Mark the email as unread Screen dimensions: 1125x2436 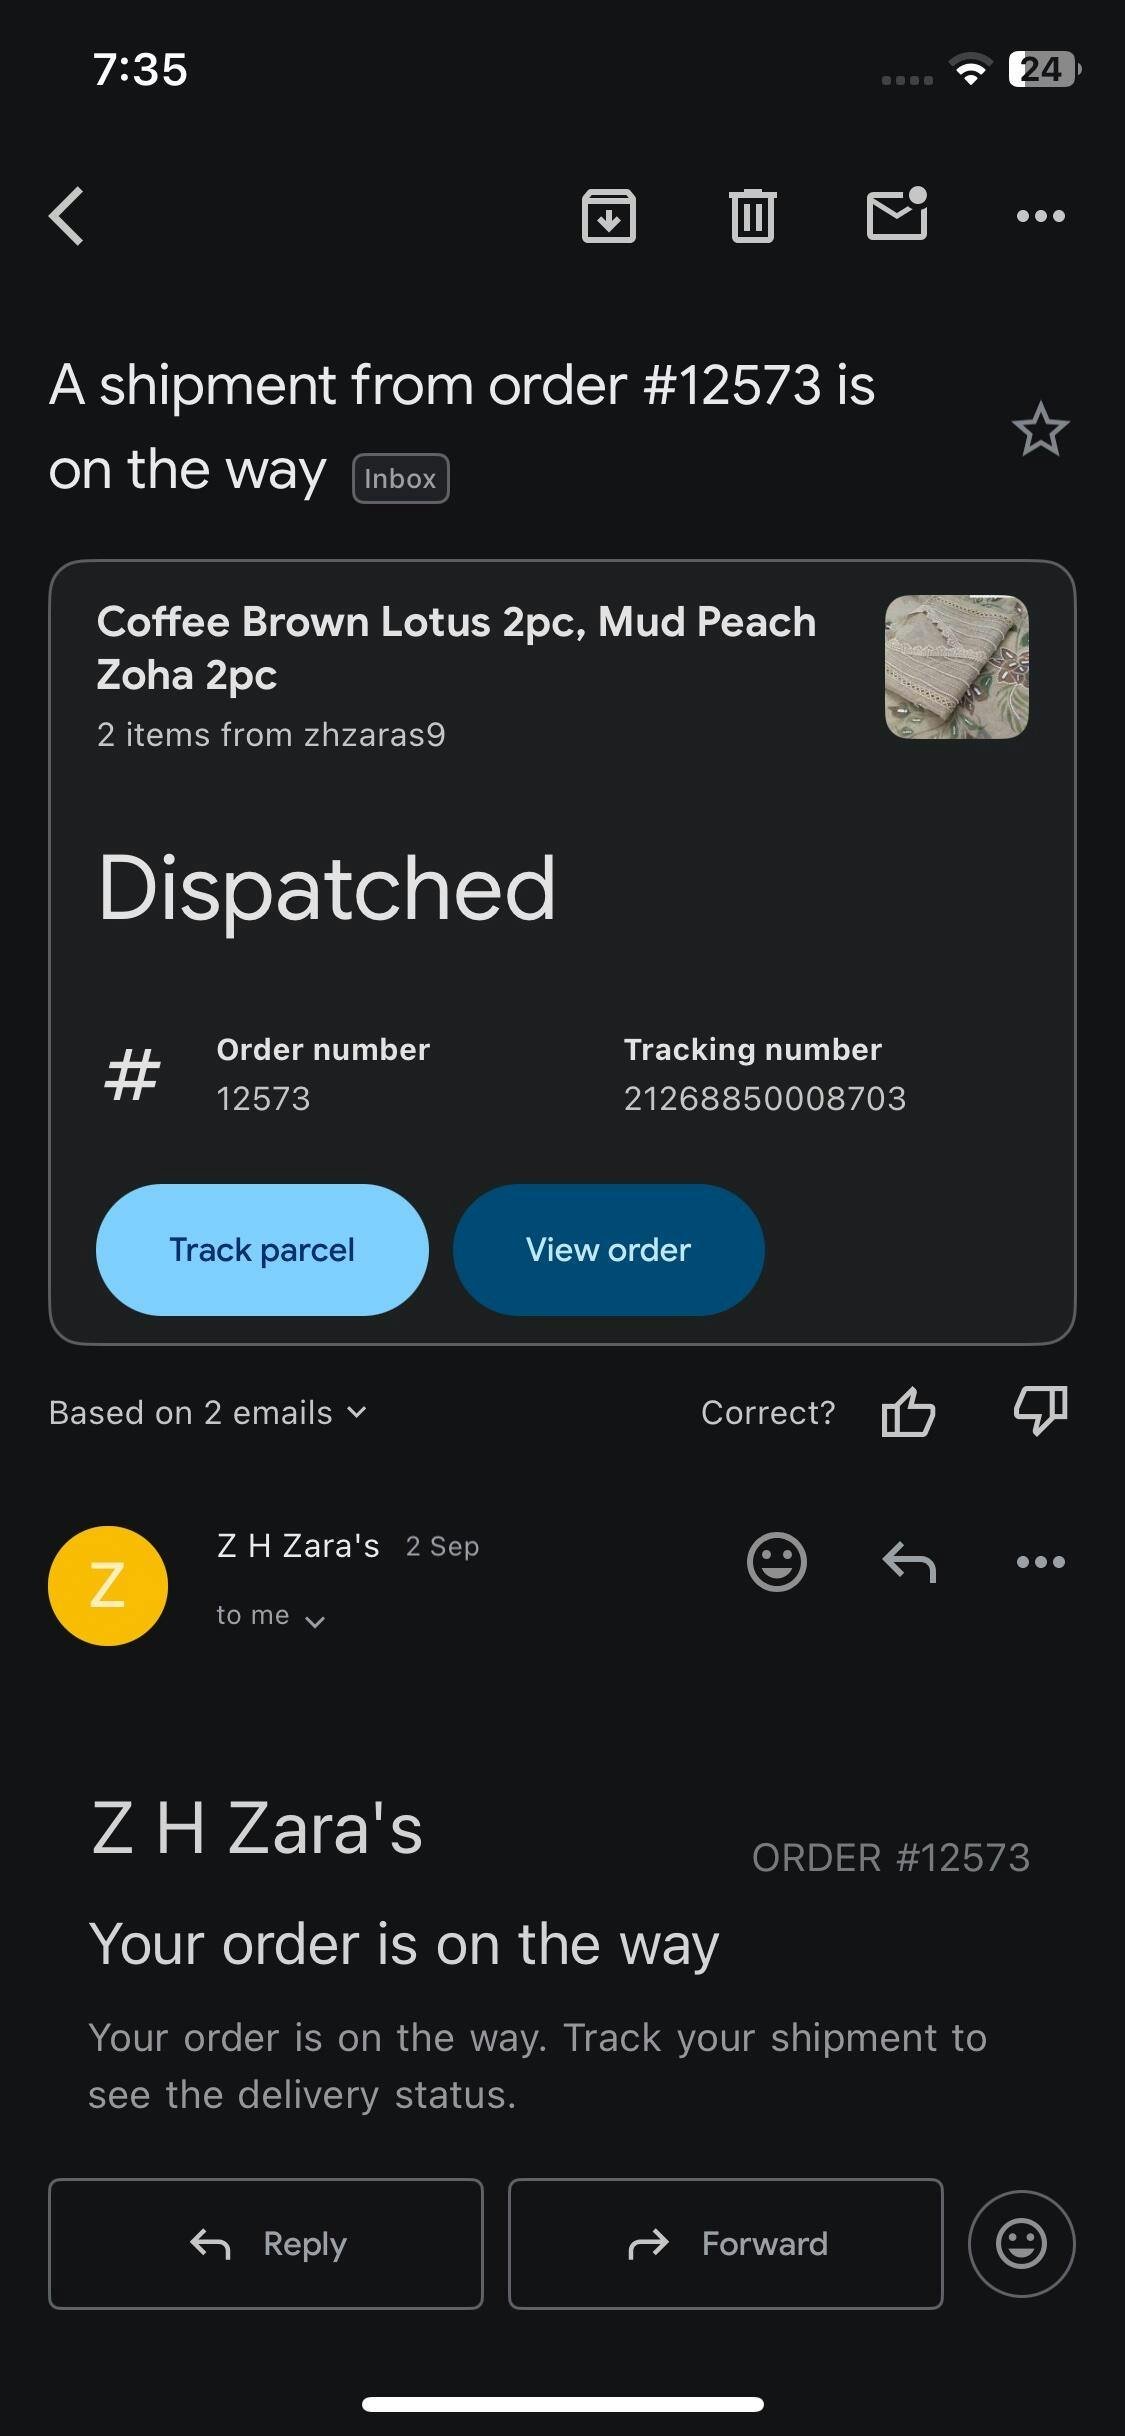(897, 214)
